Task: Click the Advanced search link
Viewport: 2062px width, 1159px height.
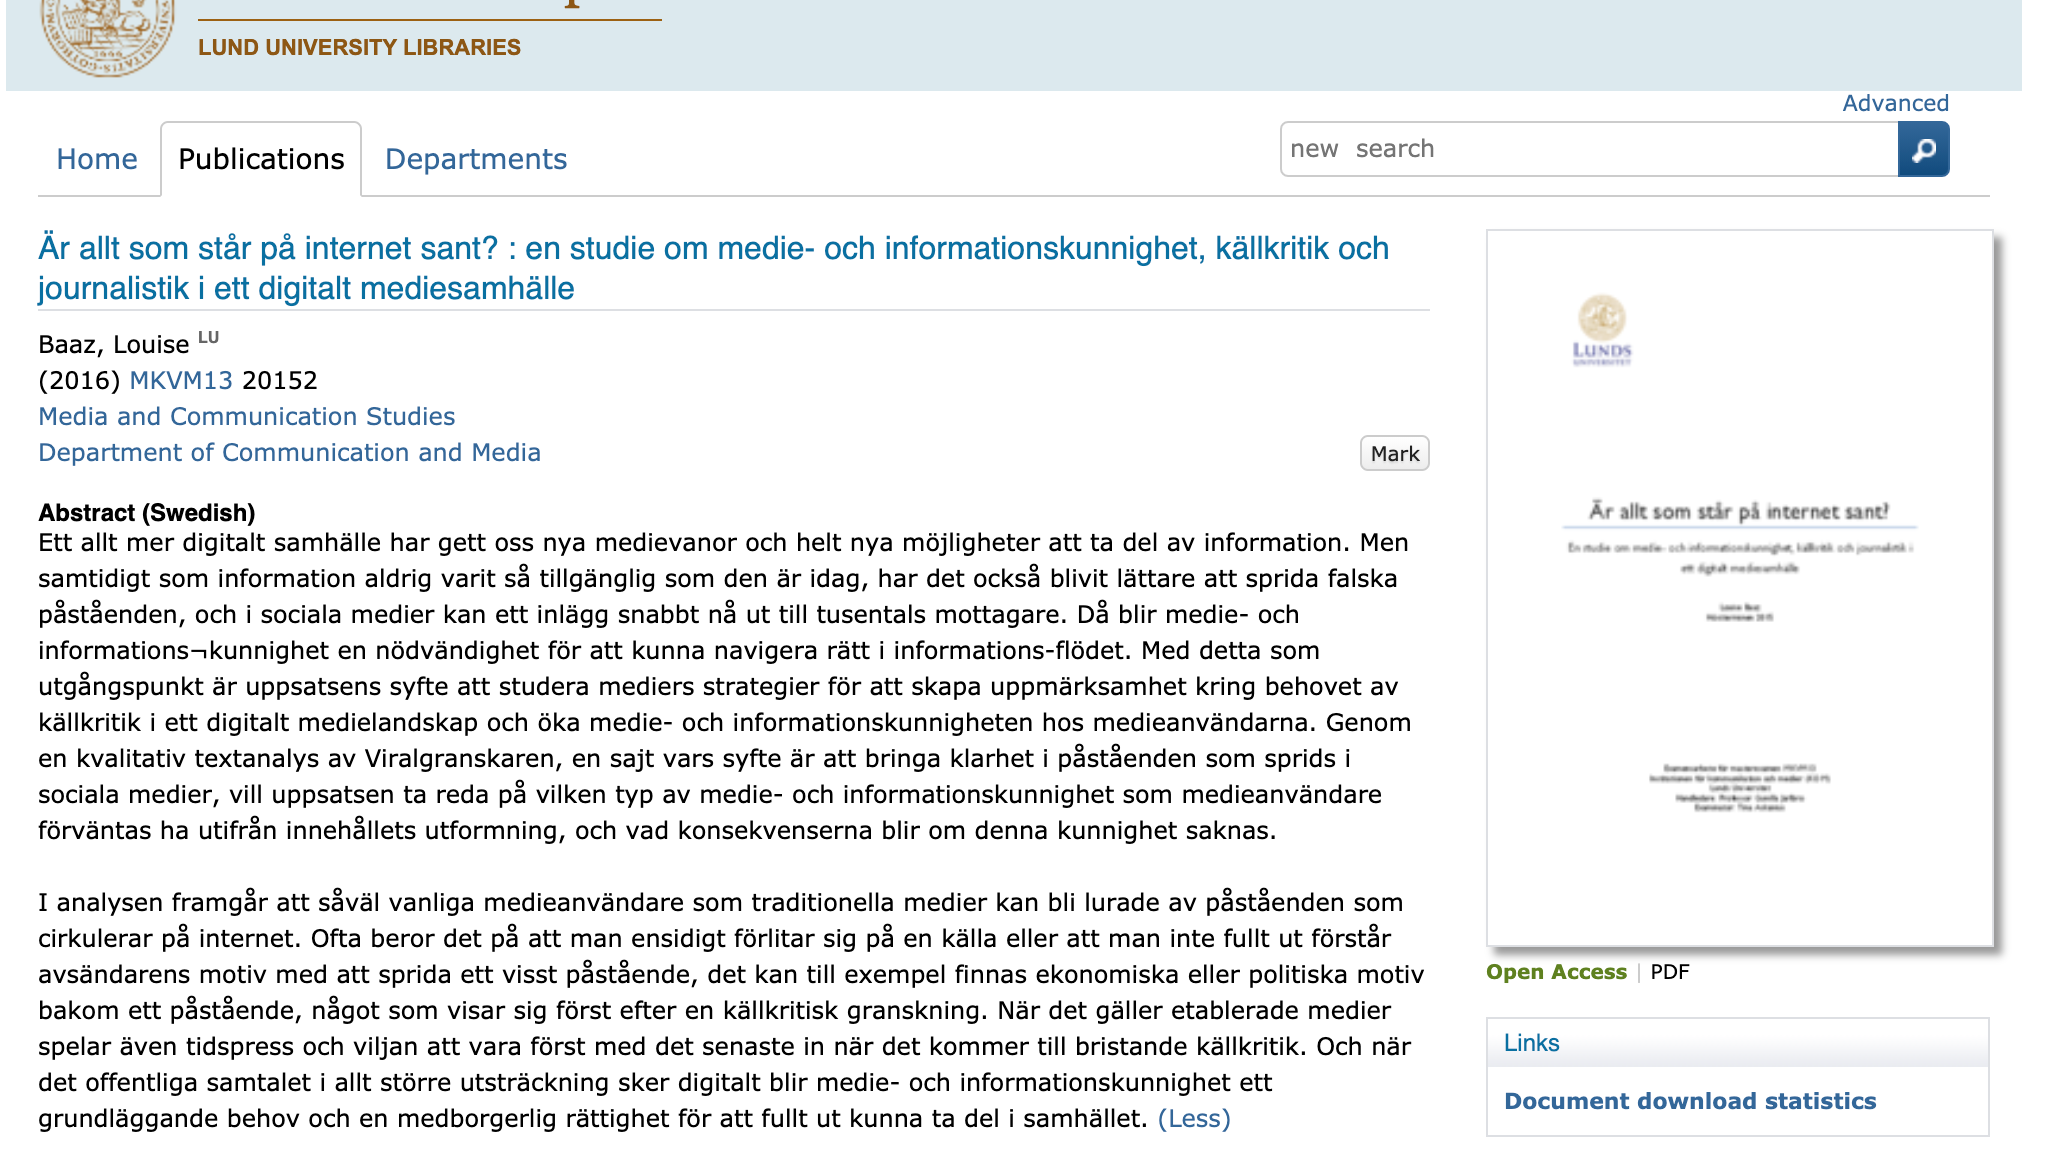Action: 1895,103
